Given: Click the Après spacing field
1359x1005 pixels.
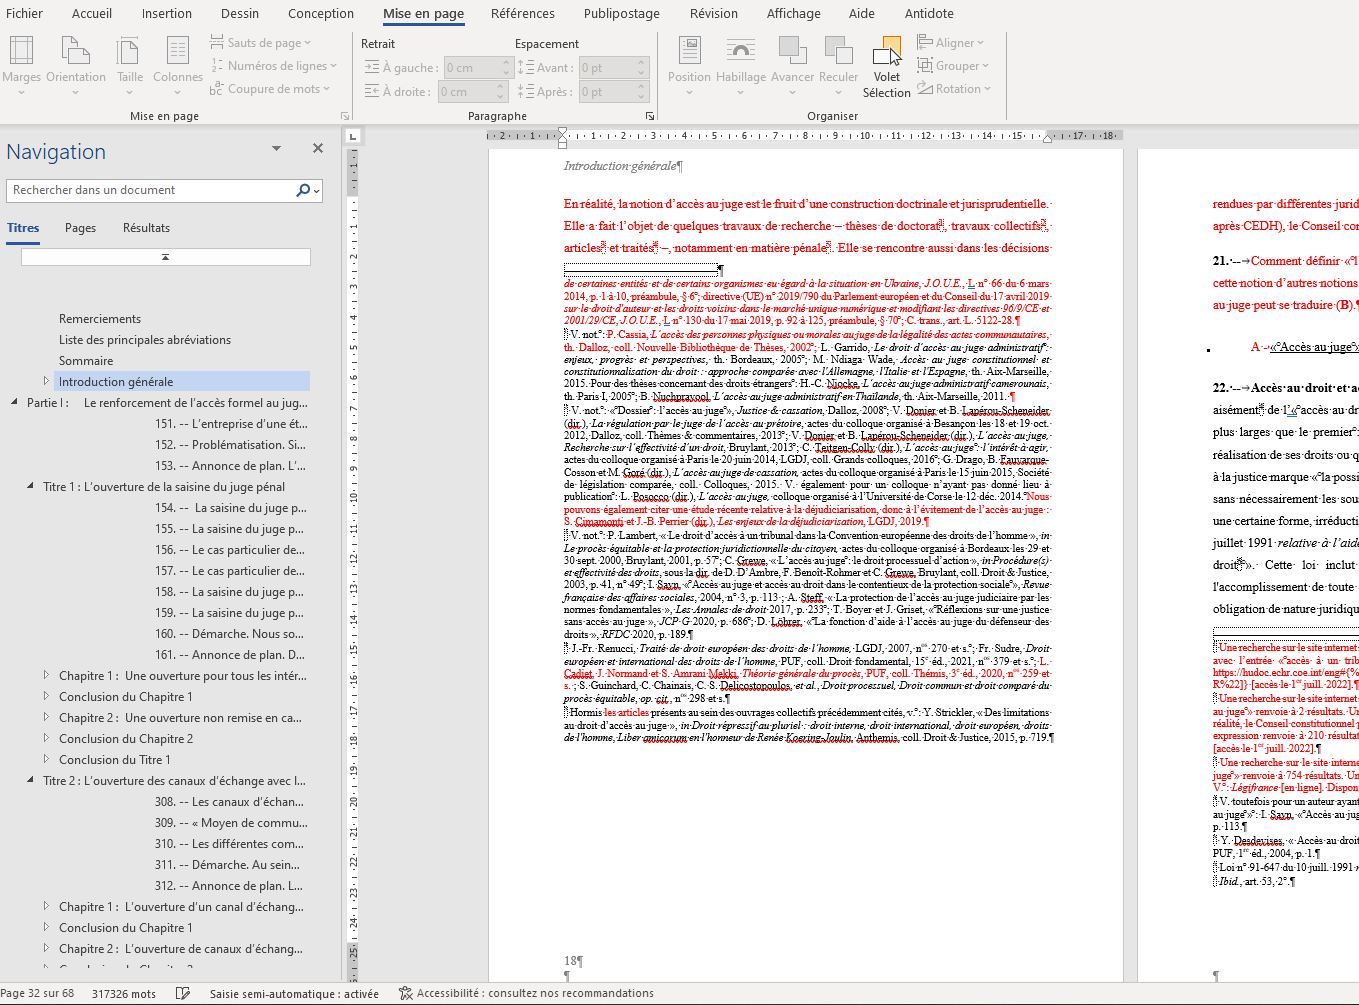Looking at the screenshot, I should tap(608, 92).
